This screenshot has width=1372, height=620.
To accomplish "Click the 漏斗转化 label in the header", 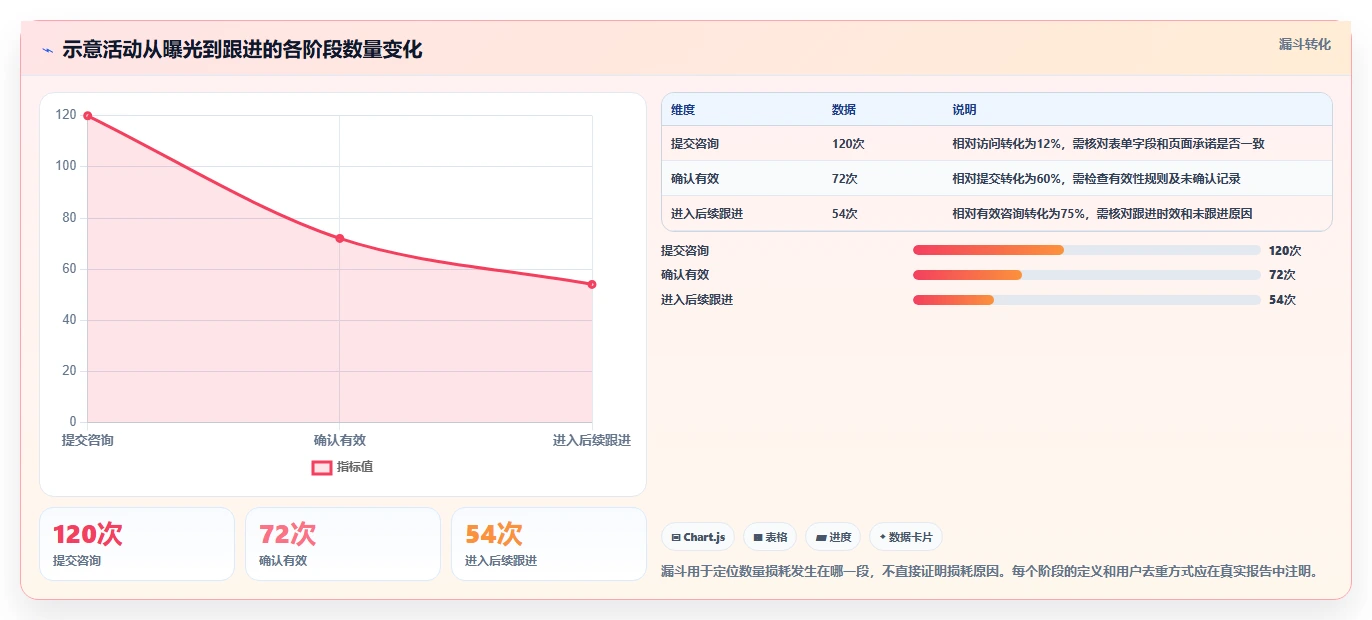I will (1304, 44).
